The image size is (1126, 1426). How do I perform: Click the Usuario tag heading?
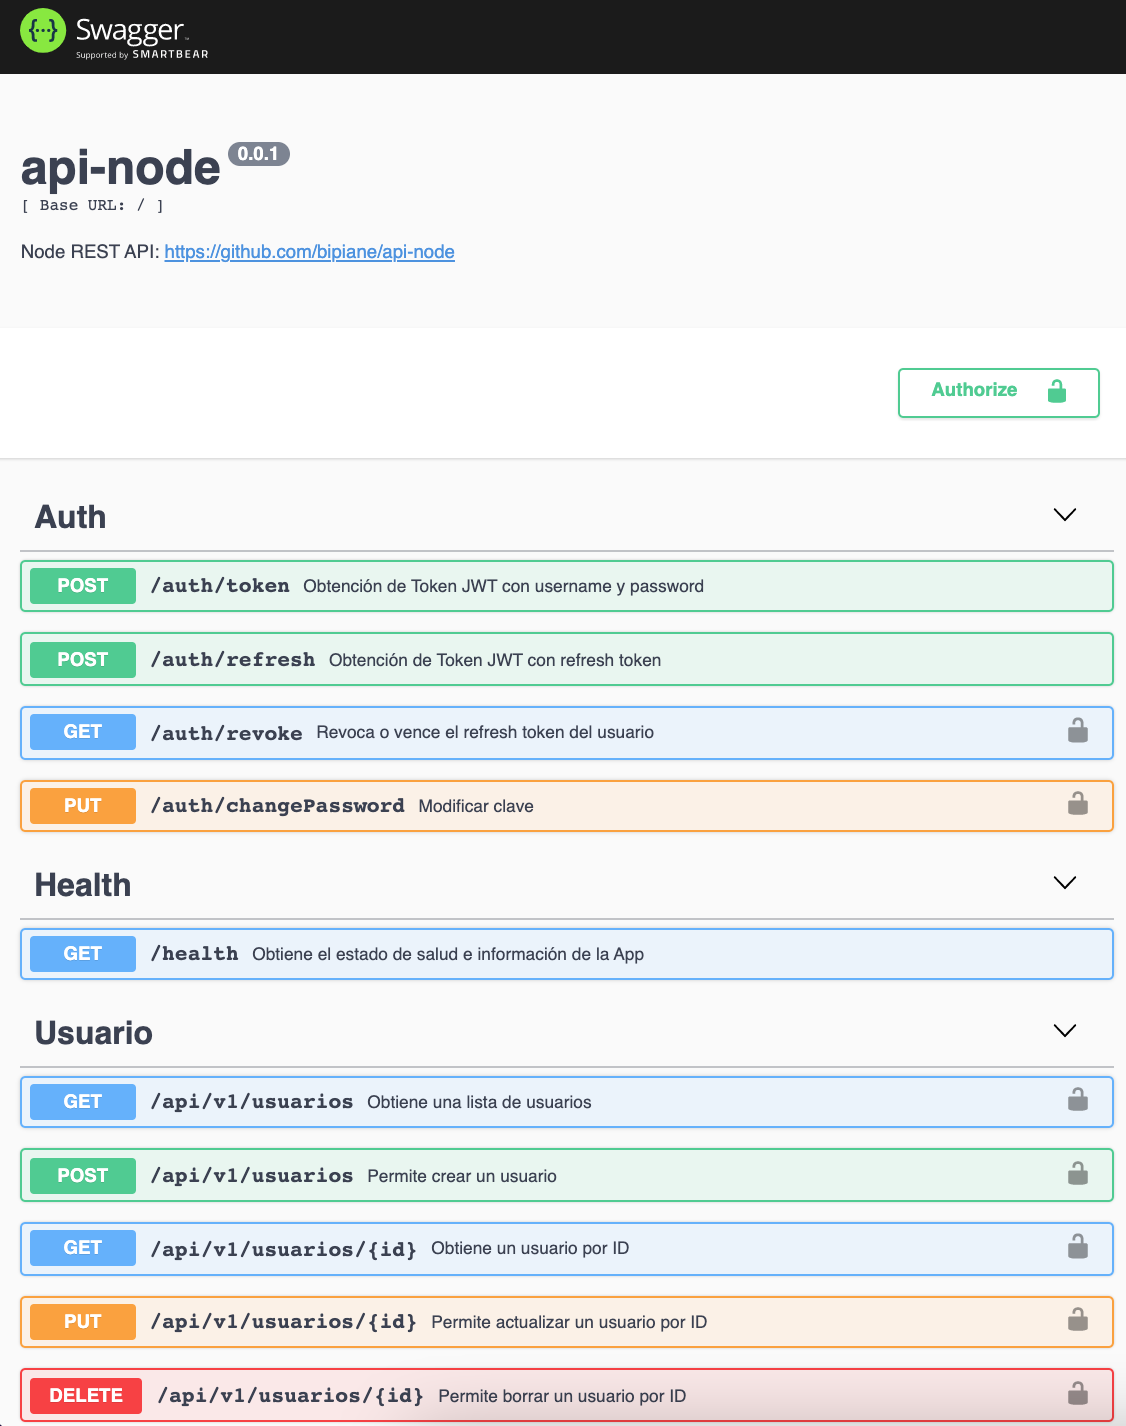[x=94, y=1033]
